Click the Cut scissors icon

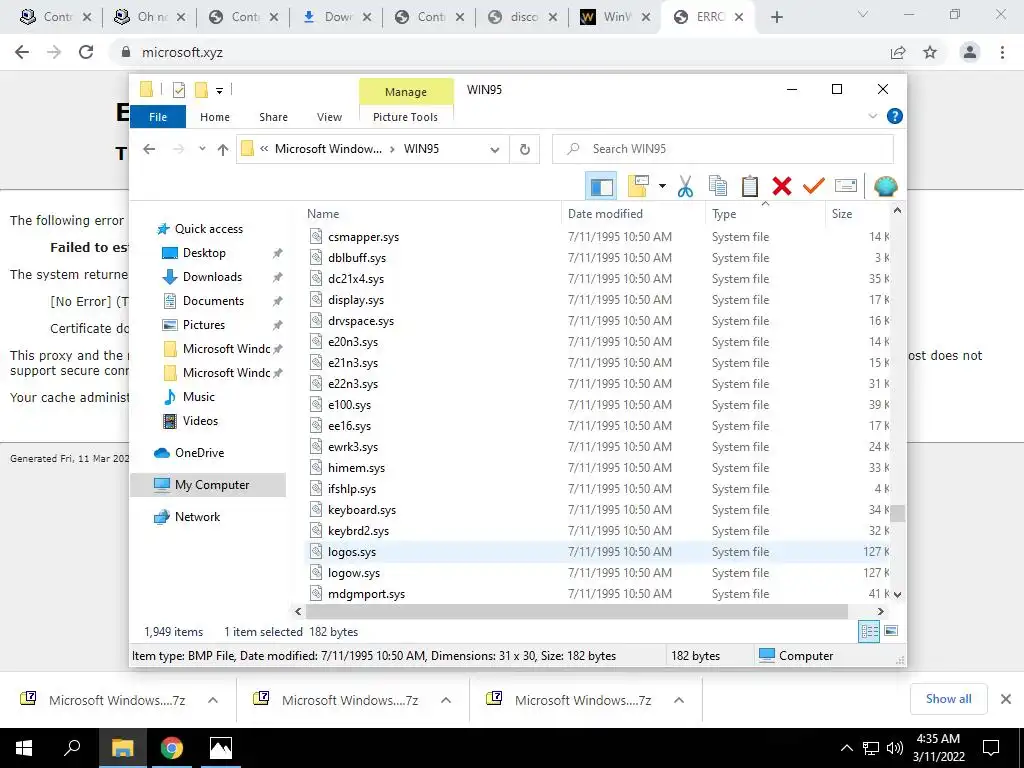tap(685, 187)
